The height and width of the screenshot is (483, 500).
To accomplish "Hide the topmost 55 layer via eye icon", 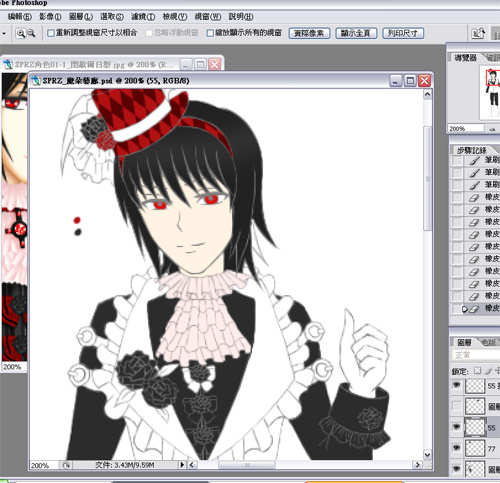I will point(456,385).
